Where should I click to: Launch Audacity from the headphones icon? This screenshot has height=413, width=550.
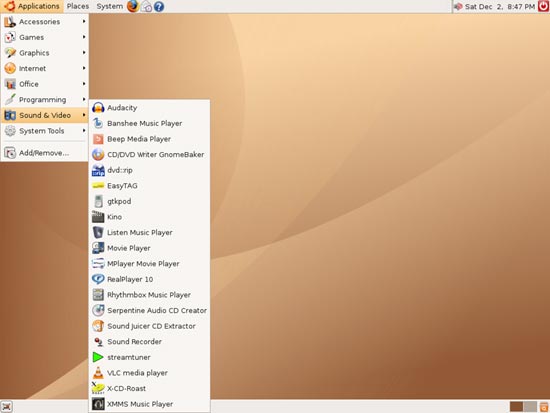pyautogui.click(x=98, y=108)
